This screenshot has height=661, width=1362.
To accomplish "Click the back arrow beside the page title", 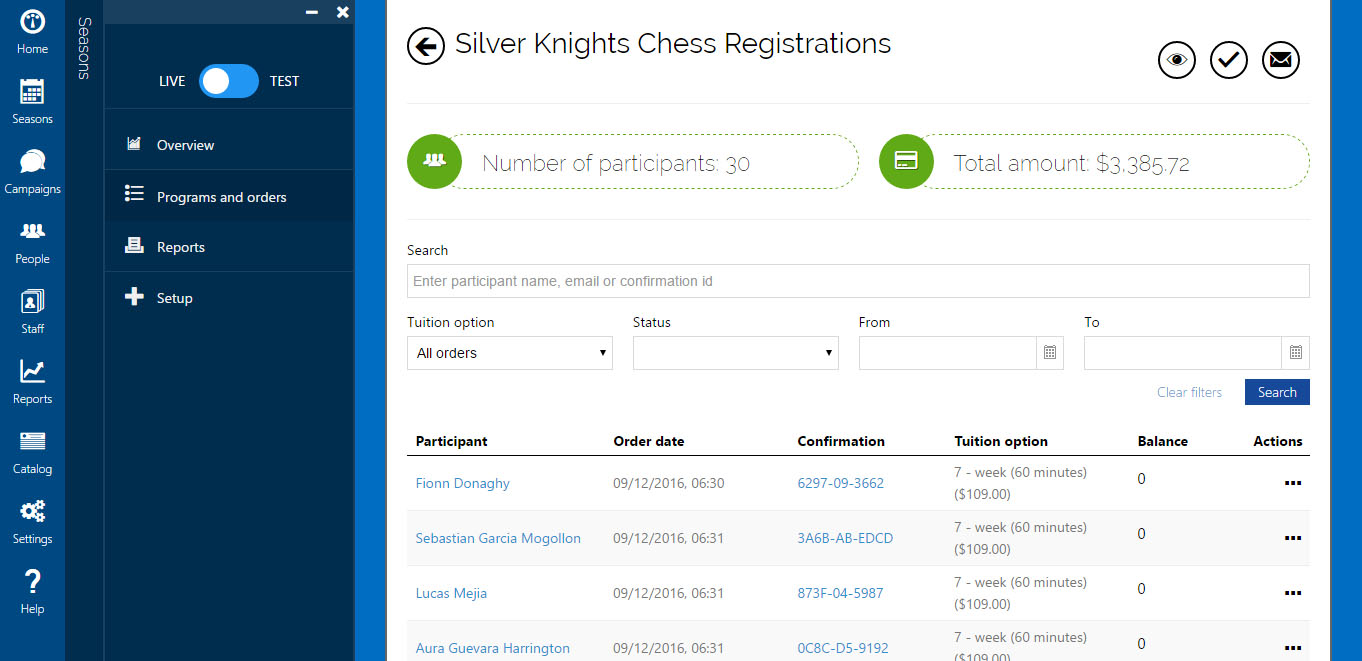I will coord(426,46).
